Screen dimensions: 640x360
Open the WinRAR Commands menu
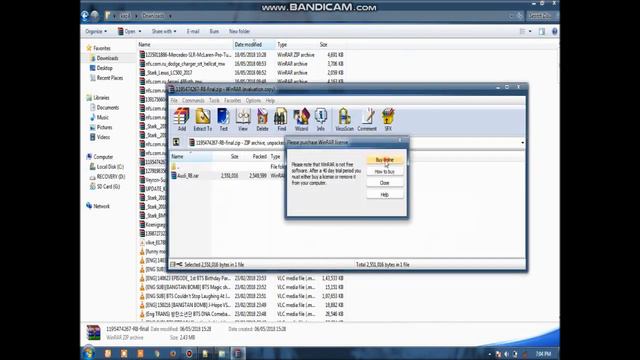(x=193, y=100)
